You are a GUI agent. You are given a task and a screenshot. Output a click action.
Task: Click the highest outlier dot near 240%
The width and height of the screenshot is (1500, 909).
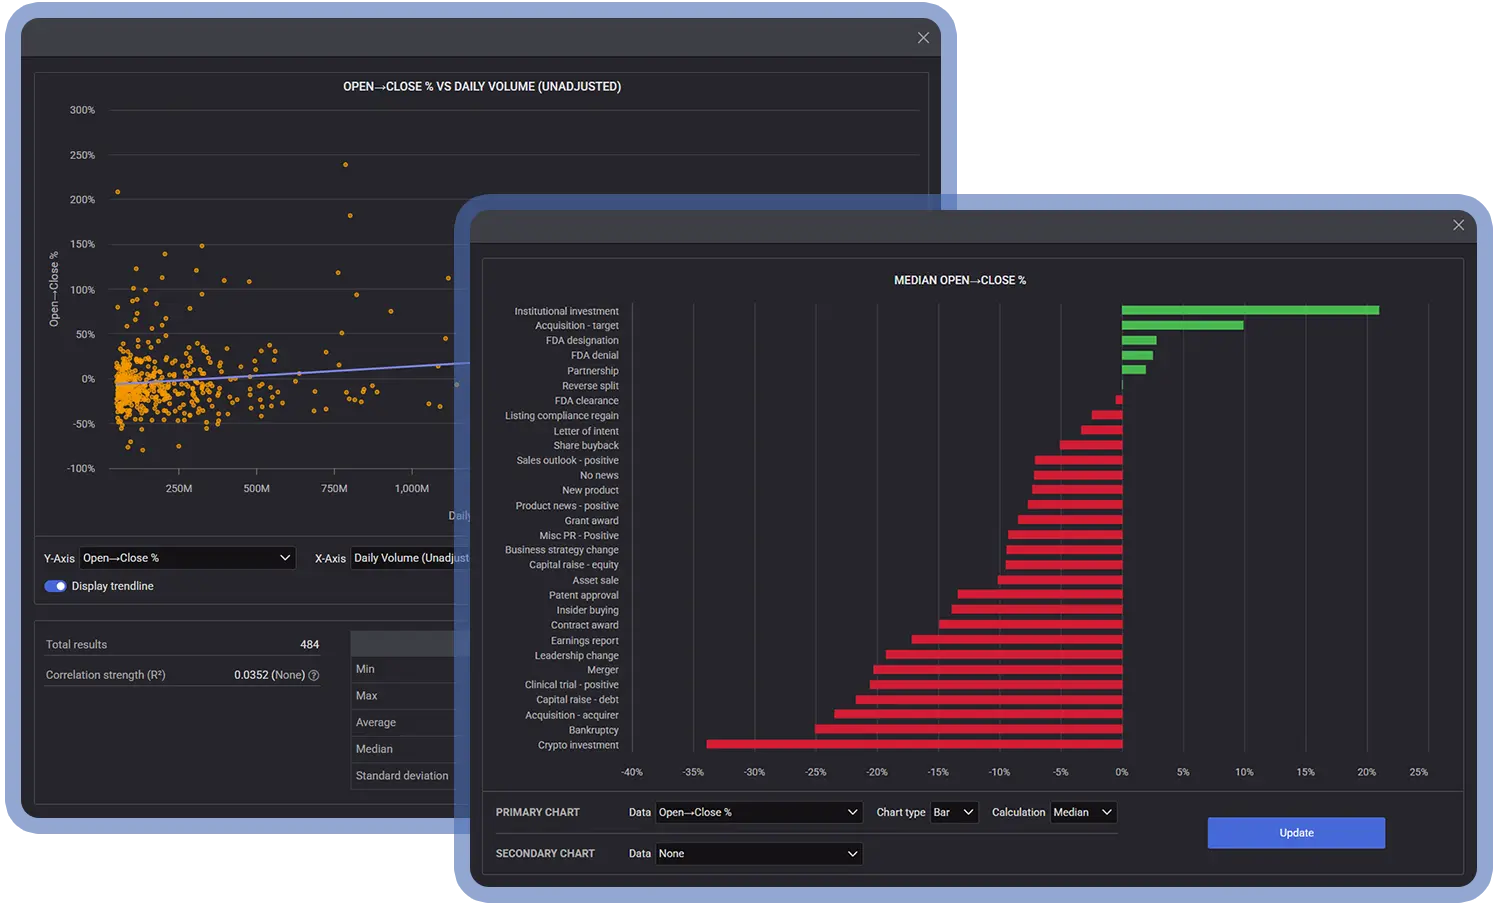346,165
